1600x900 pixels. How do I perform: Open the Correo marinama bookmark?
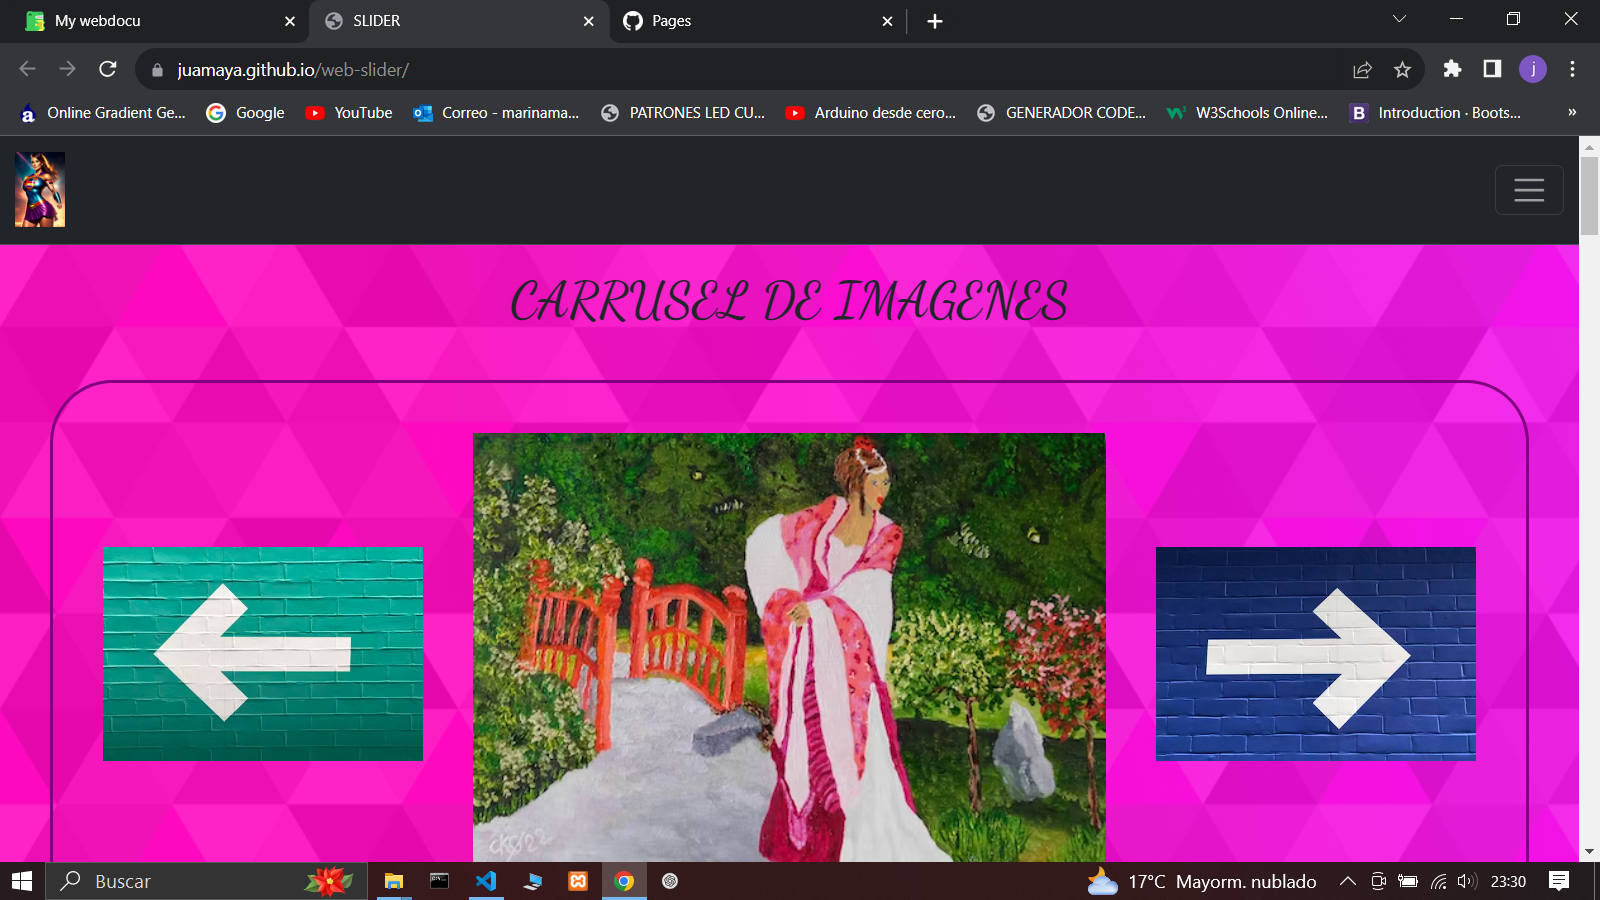pos(496,113)
